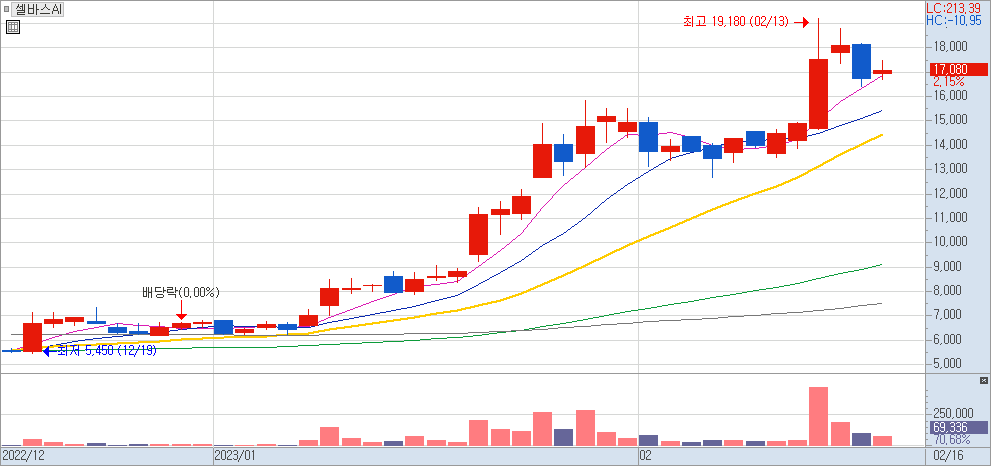
Task: Click the red arrow marker under 배당락
Action: click(x=181, y=311)
